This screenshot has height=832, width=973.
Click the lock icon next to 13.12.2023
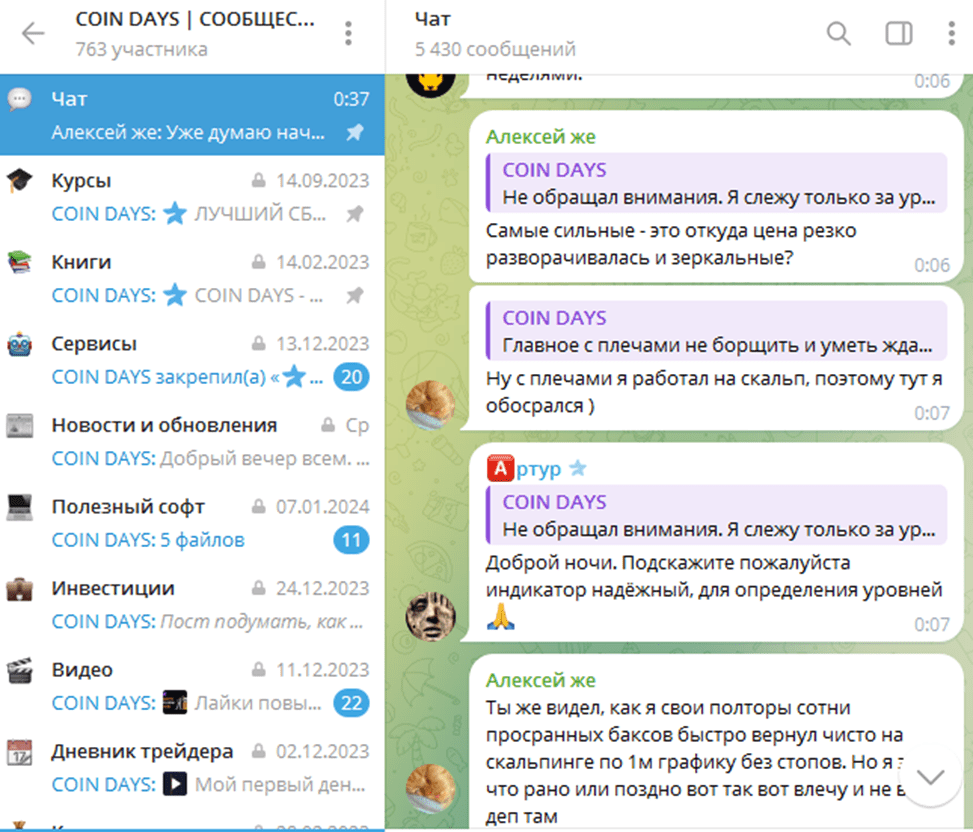pyautogui.click(x=259, y=343)
